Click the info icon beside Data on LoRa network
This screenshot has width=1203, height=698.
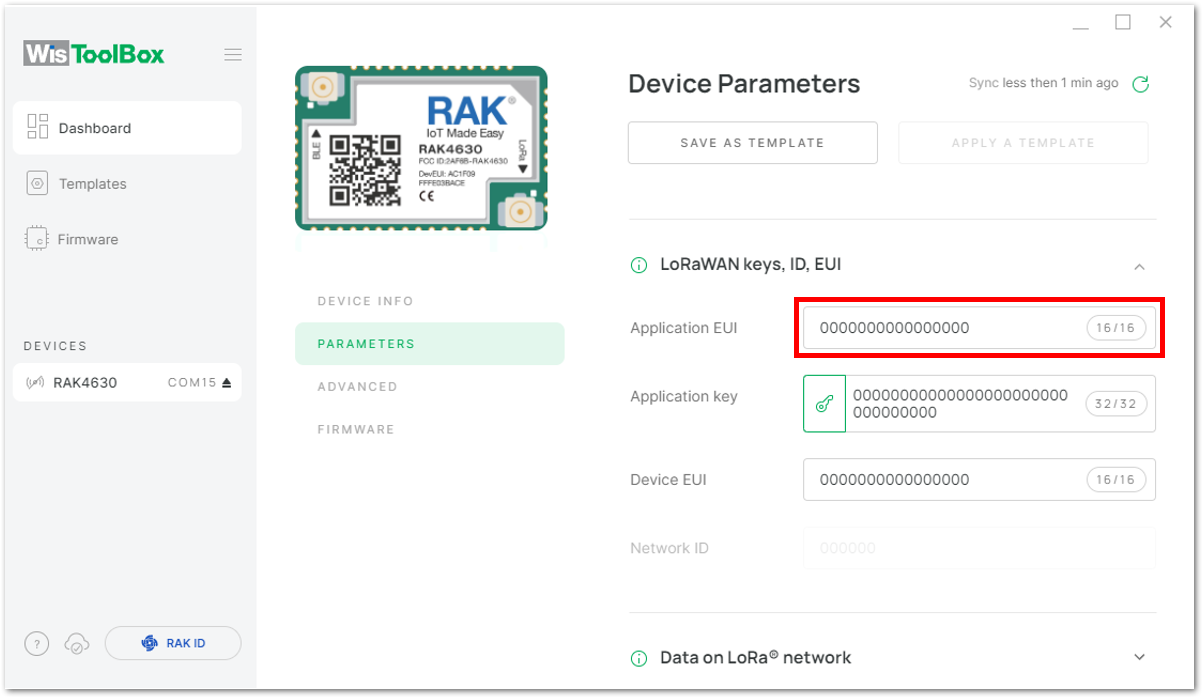(x=639, y=659)
